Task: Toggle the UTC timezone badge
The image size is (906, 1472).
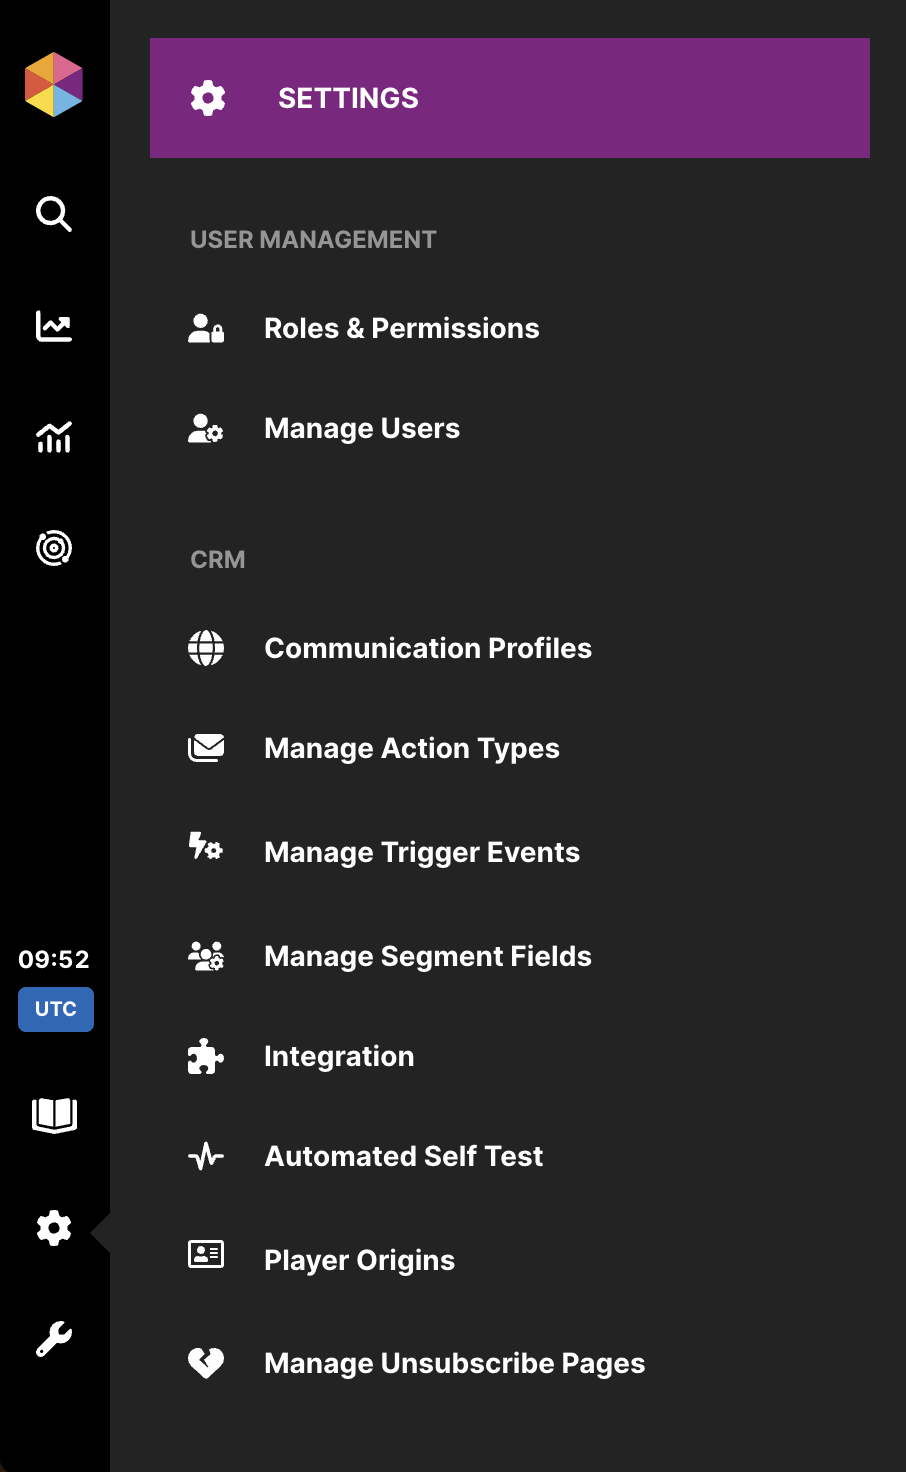Action: tap(56, 1009)
